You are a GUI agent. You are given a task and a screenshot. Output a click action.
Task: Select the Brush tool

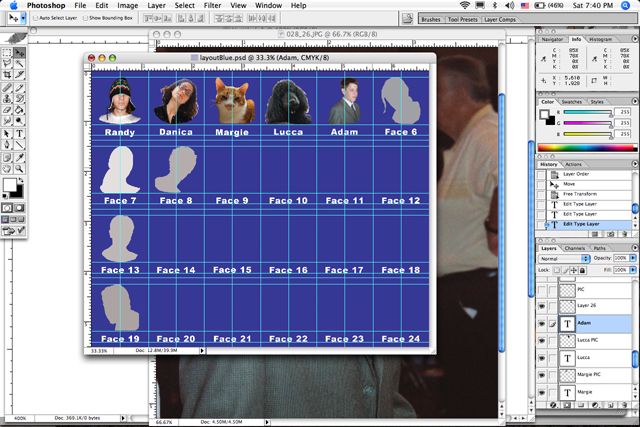click(x=19, y=88)
